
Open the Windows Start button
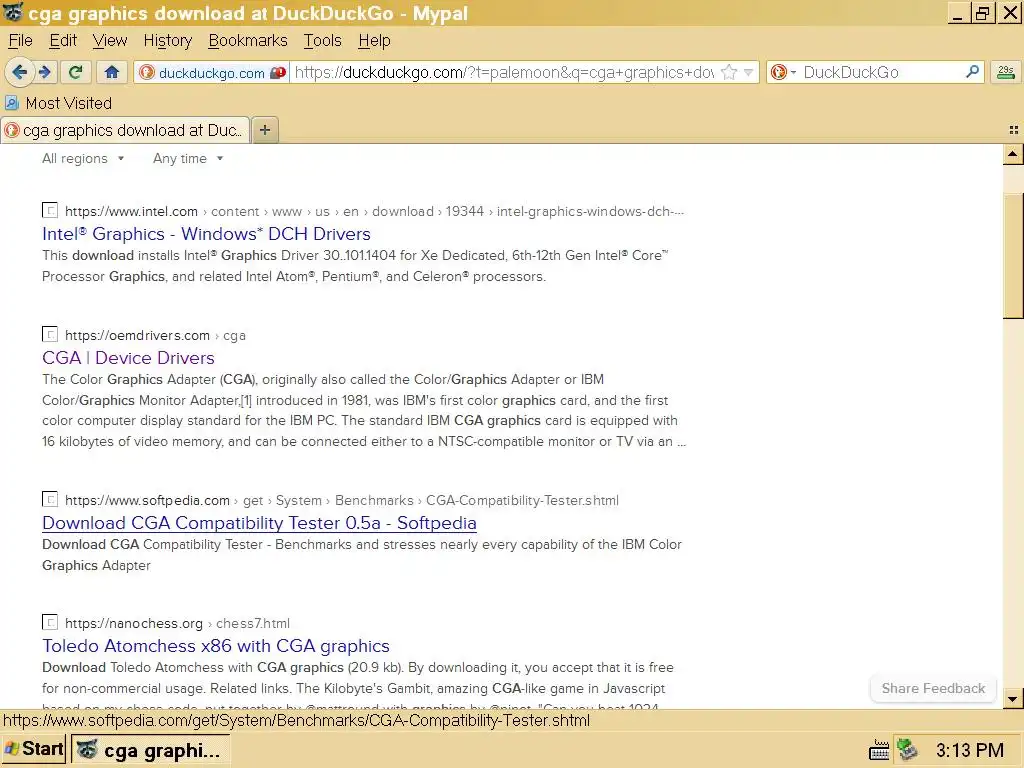[33, 749]
